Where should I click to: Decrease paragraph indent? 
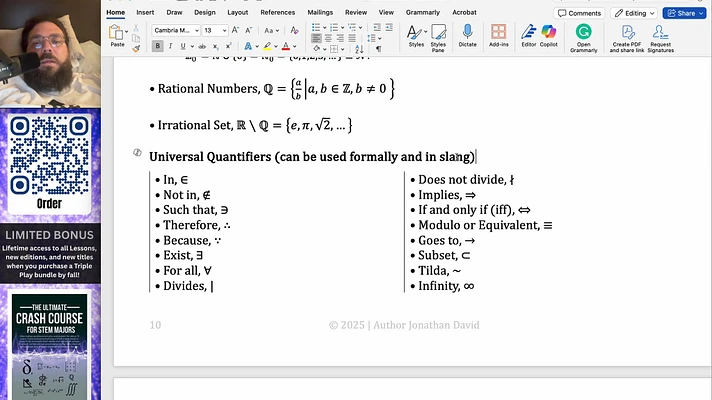pos(377,28)
